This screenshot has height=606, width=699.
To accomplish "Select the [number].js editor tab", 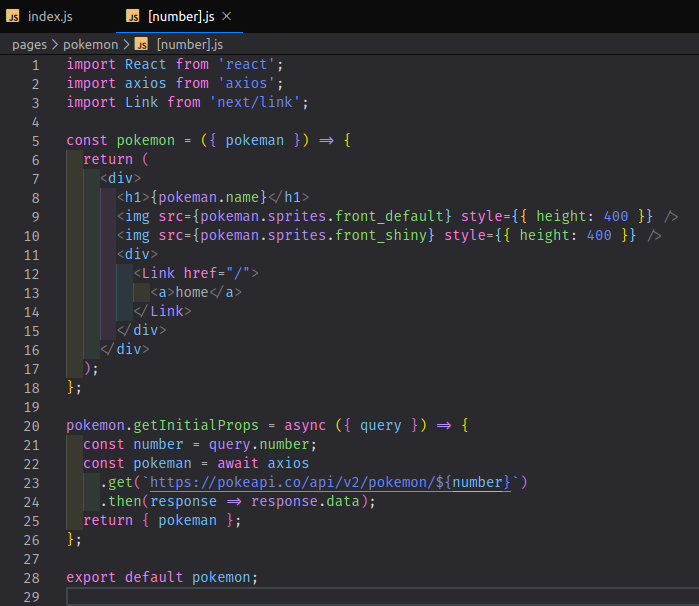I will click(181, 17).
